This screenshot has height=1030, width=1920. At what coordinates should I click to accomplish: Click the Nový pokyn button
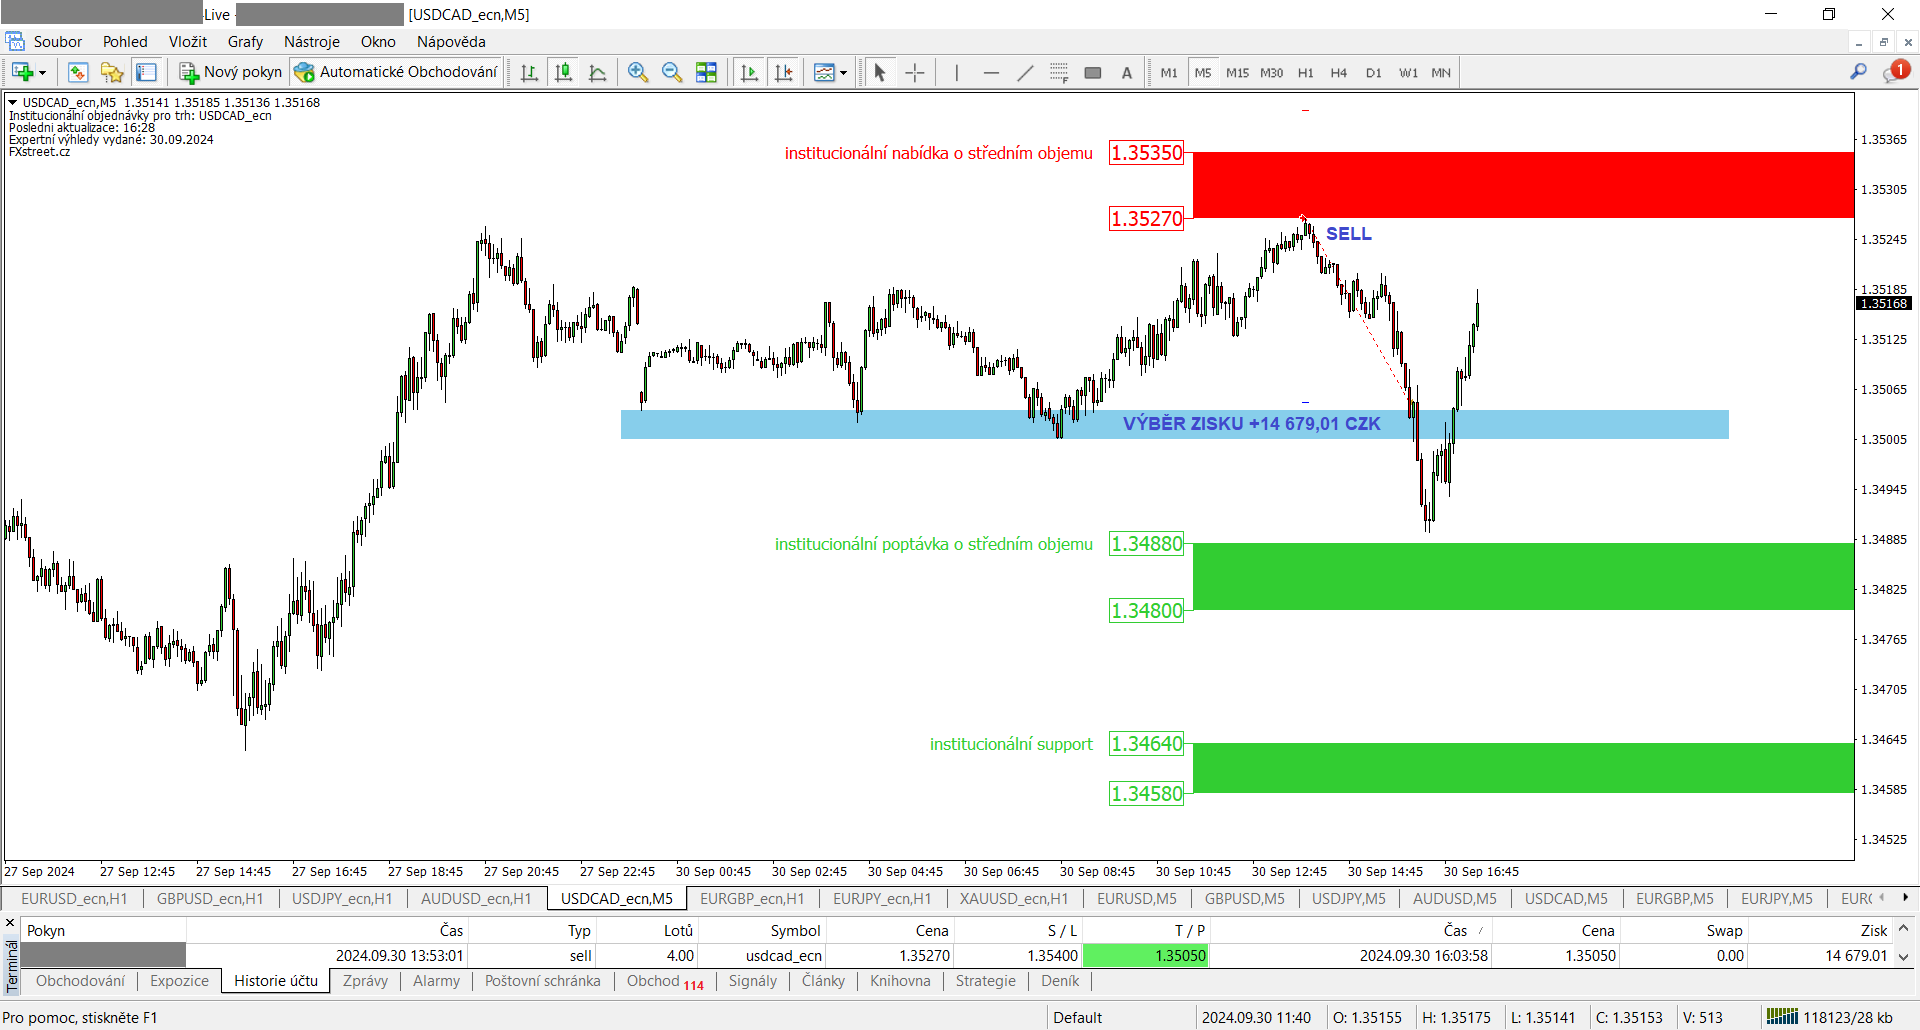[x=231, y=72]
